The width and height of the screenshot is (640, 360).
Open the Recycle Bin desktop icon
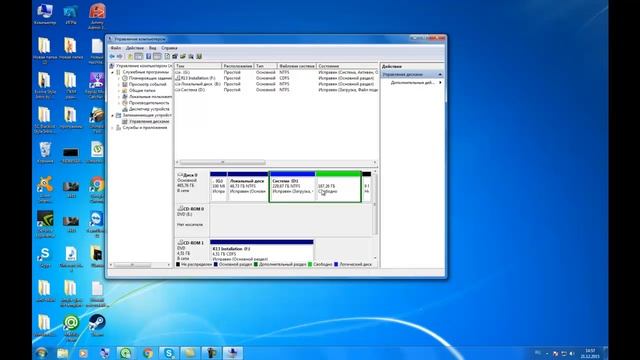45,153
